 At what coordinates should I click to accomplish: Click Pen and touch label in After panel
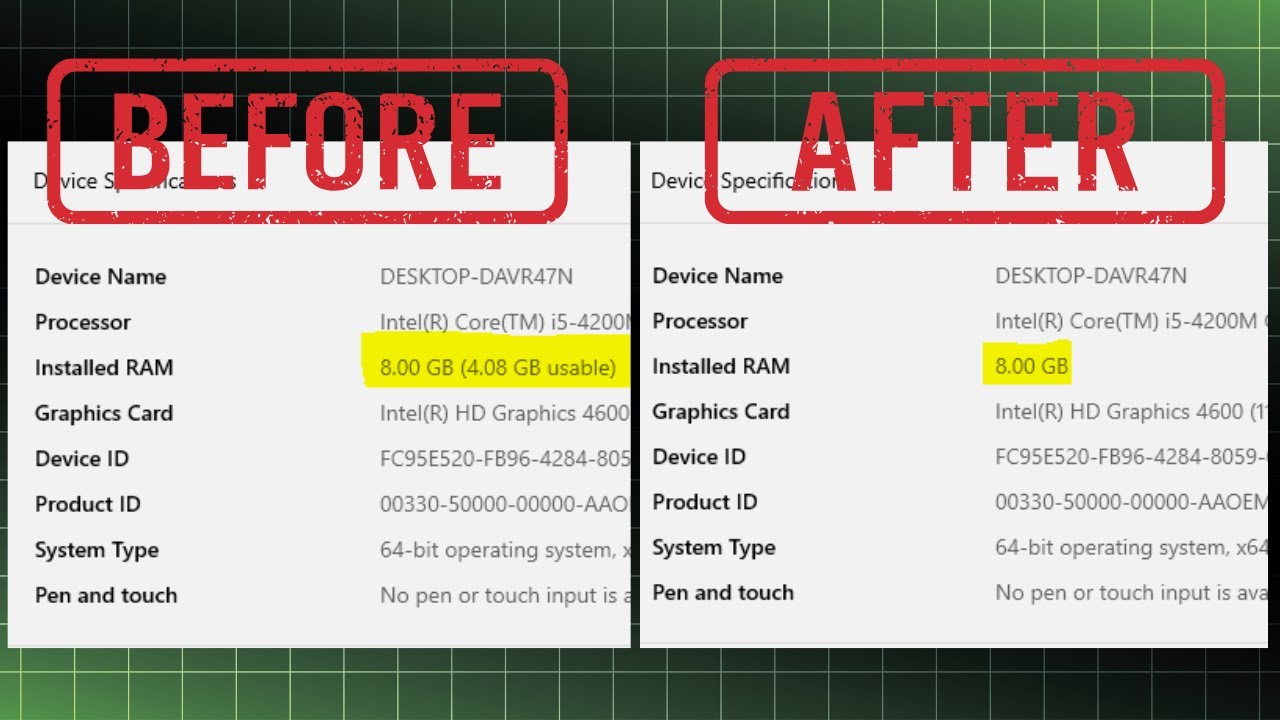723,592
